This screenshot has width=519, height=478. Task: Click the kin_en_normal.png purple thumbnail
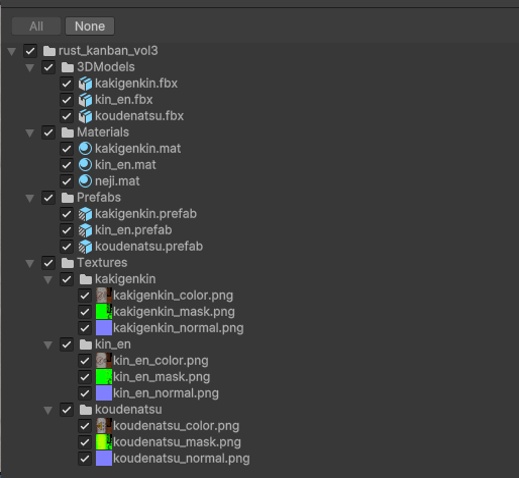pyautogui.click(x=104, y=393)
